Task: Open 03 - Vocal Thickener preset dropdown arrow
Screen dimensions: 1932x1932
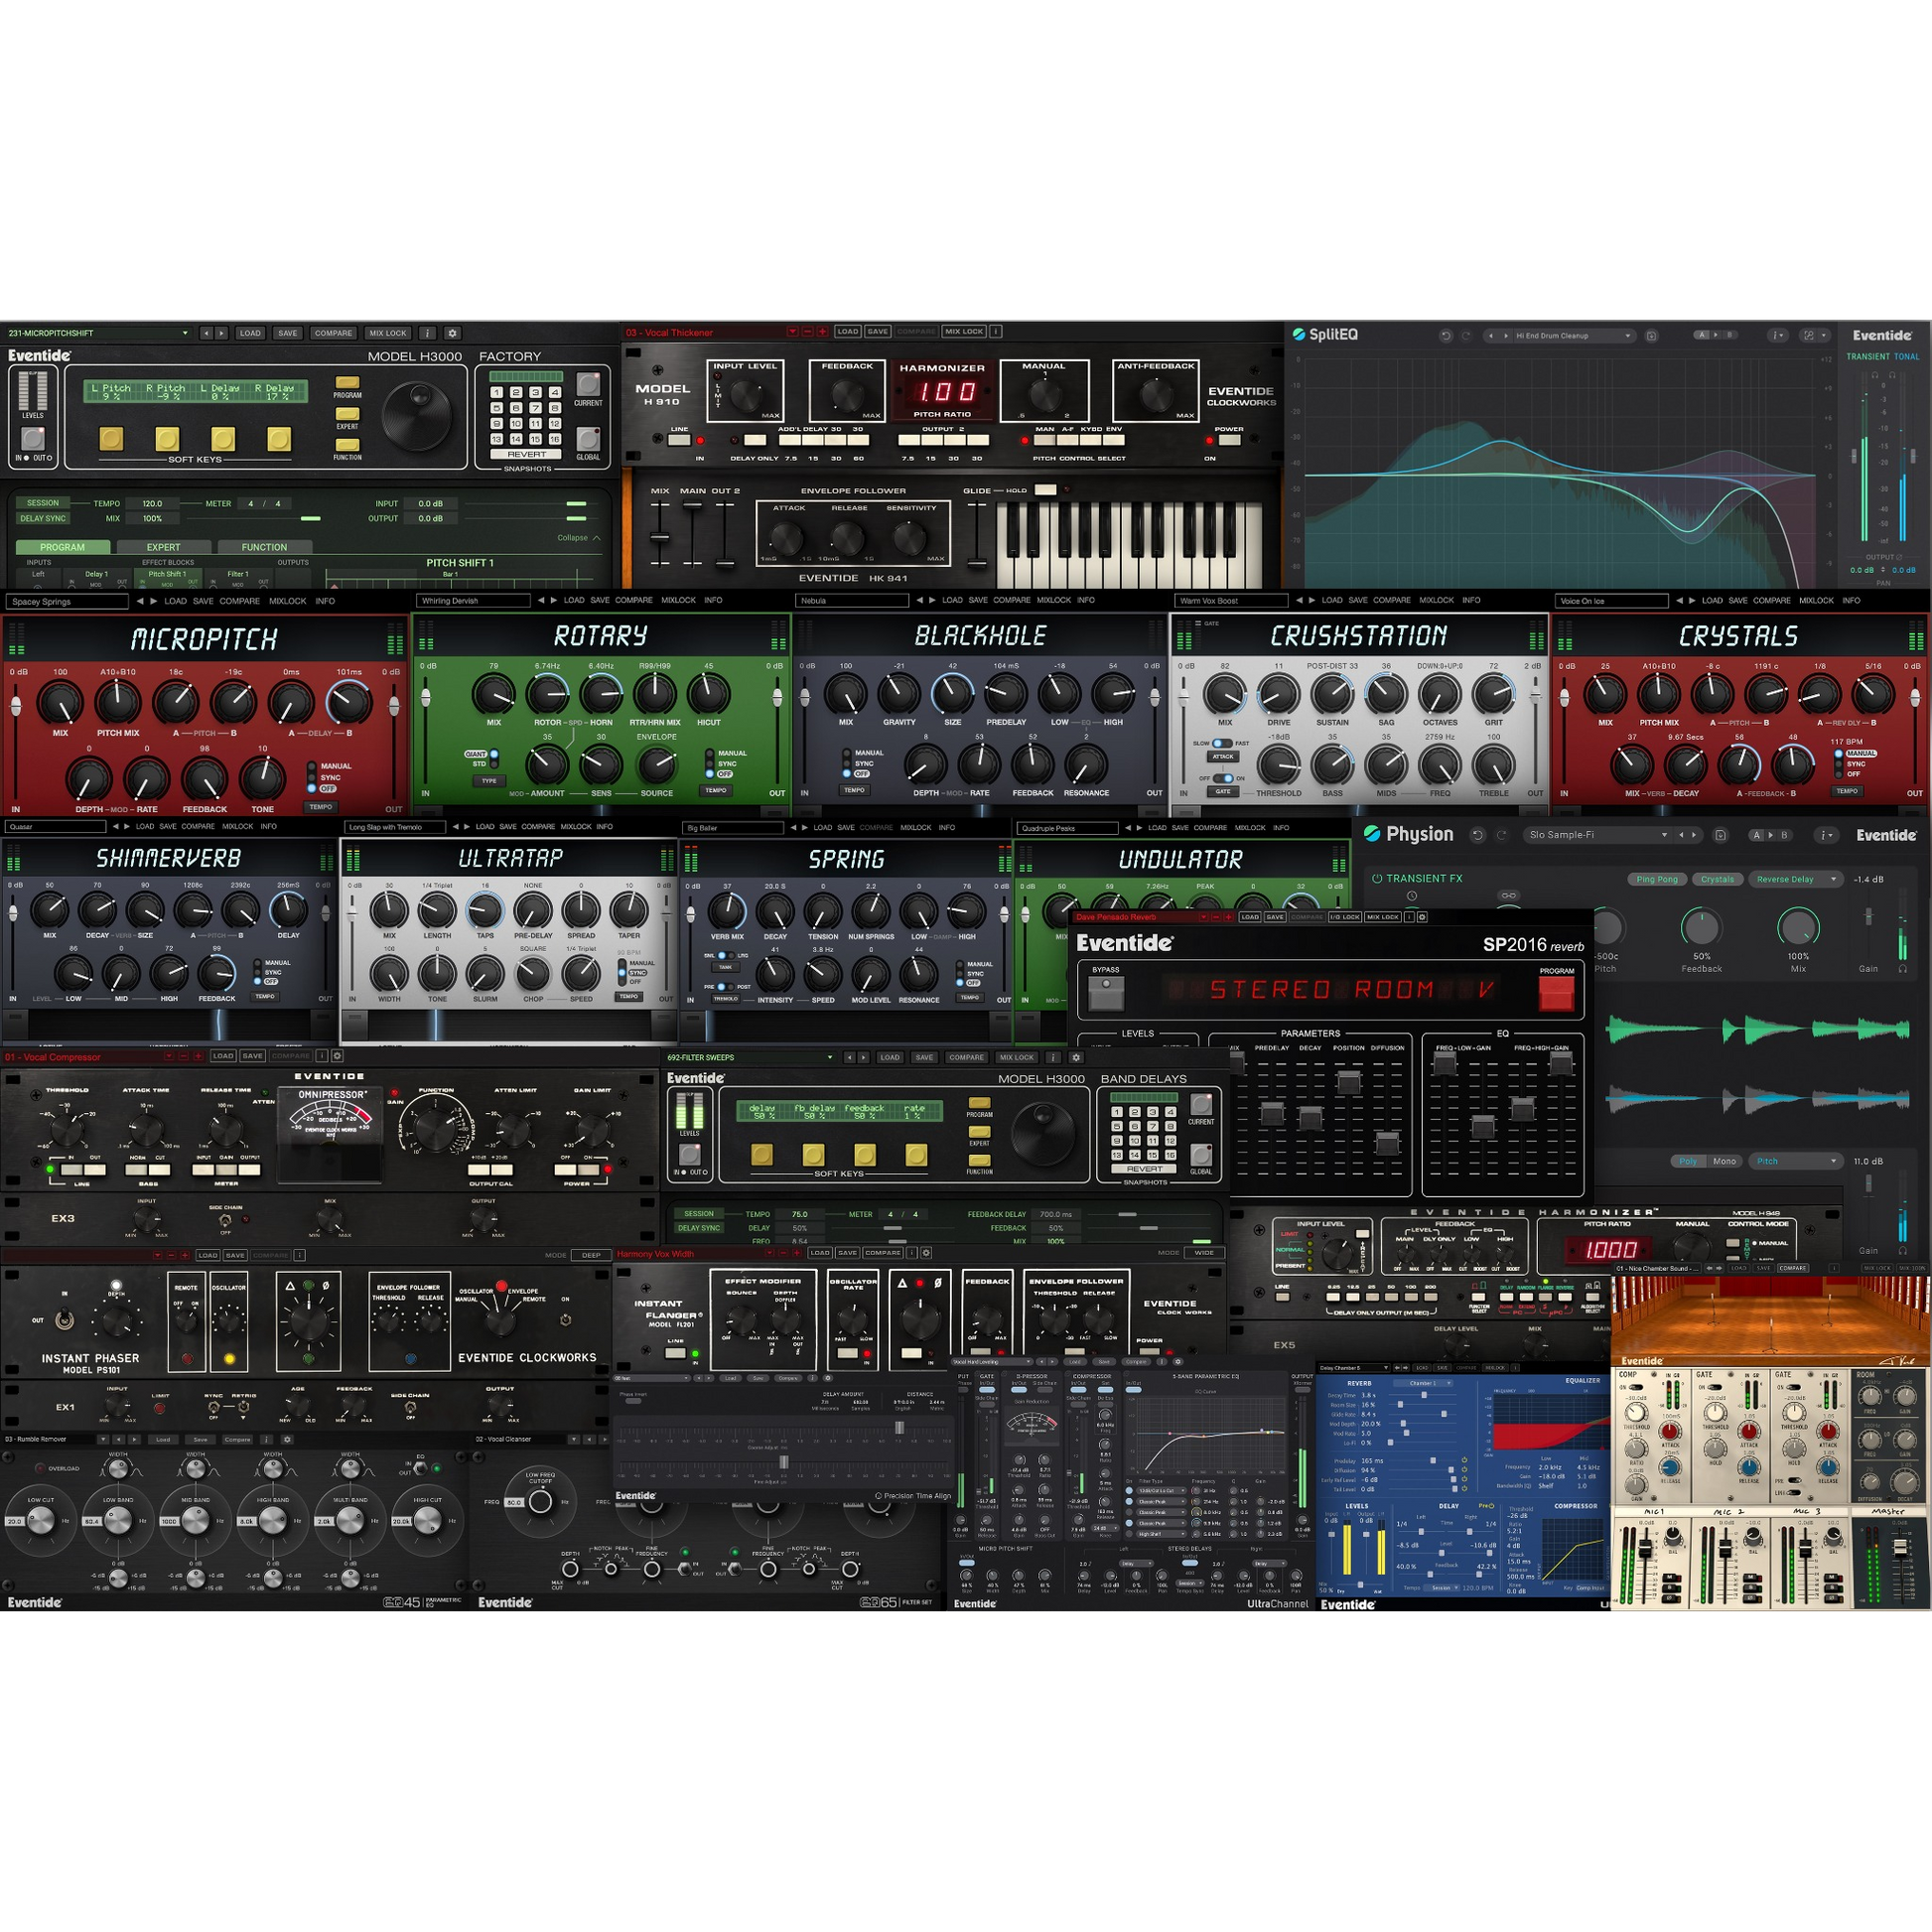Action: (x=792, y=332)
